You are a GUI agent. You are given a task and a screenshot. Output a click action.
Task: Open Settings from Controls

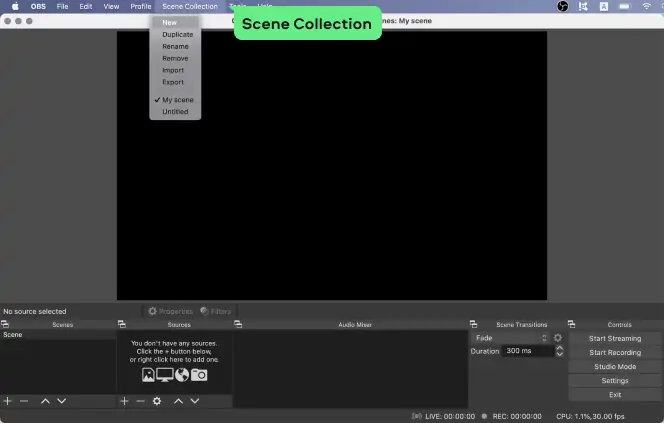(x=615, y=381)
